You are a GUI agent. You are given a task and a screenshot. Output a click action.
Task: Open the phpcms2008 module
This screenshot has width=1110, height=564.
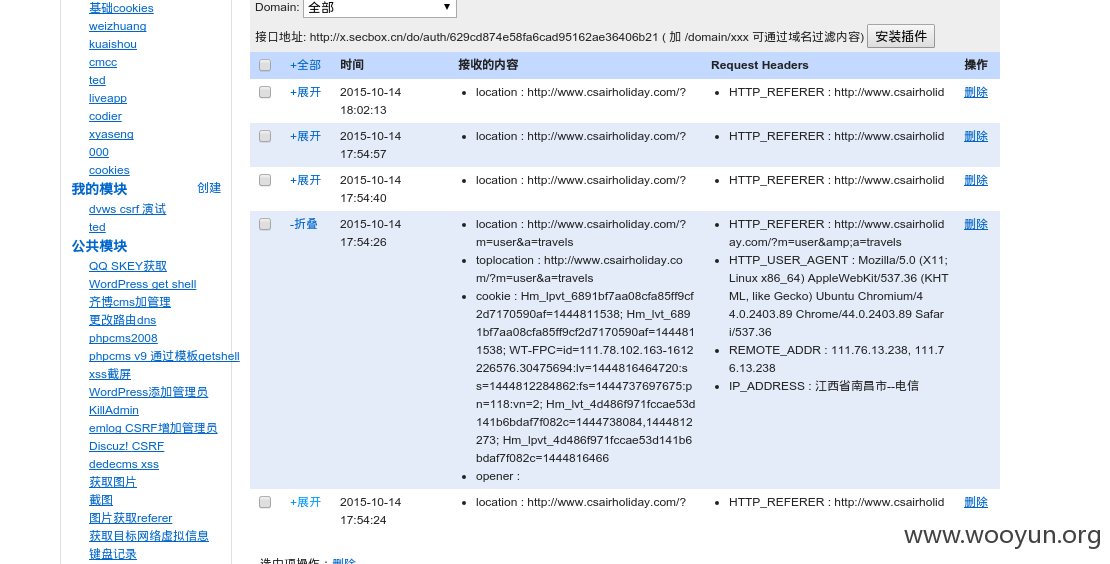pos(123,338)
